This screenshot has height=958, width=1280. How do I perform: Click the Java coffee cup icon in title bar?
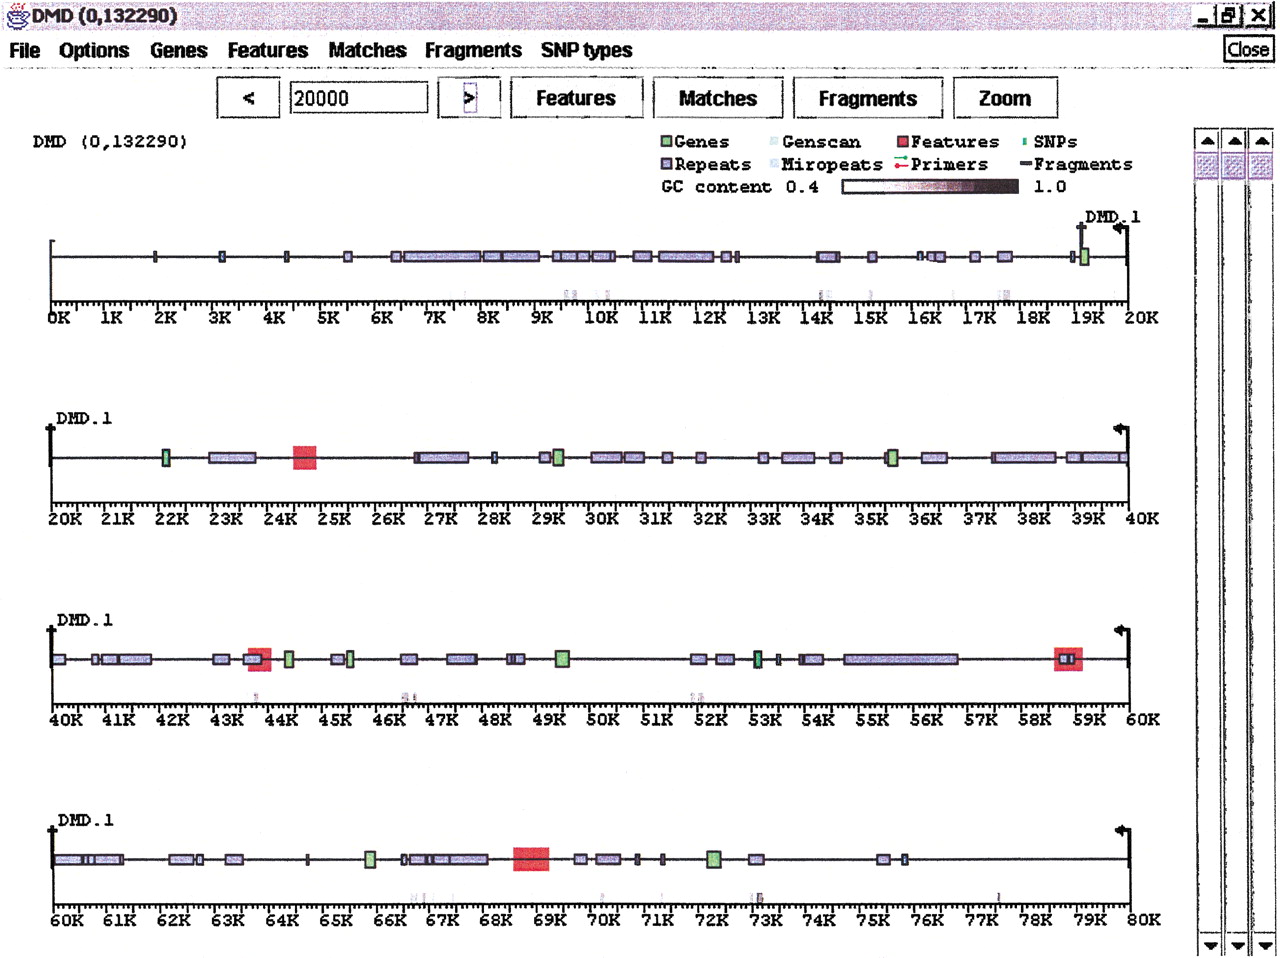[x=16, y=16]
